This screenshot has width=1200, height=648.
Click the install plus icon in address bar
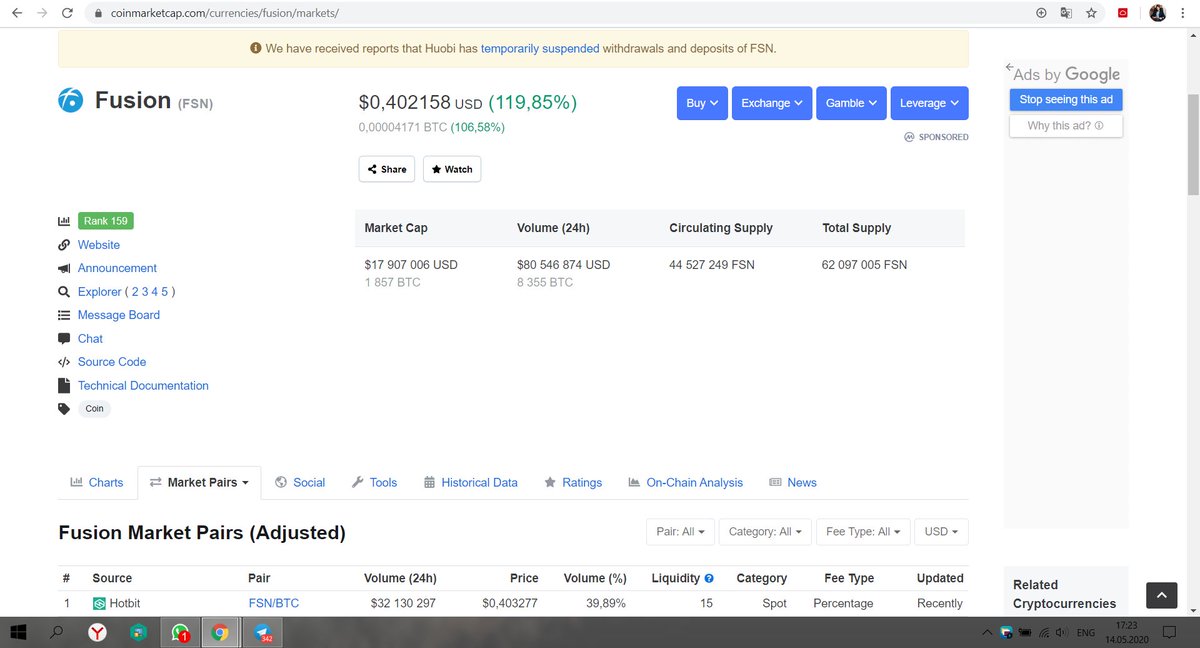click(x=1041, y=14)
